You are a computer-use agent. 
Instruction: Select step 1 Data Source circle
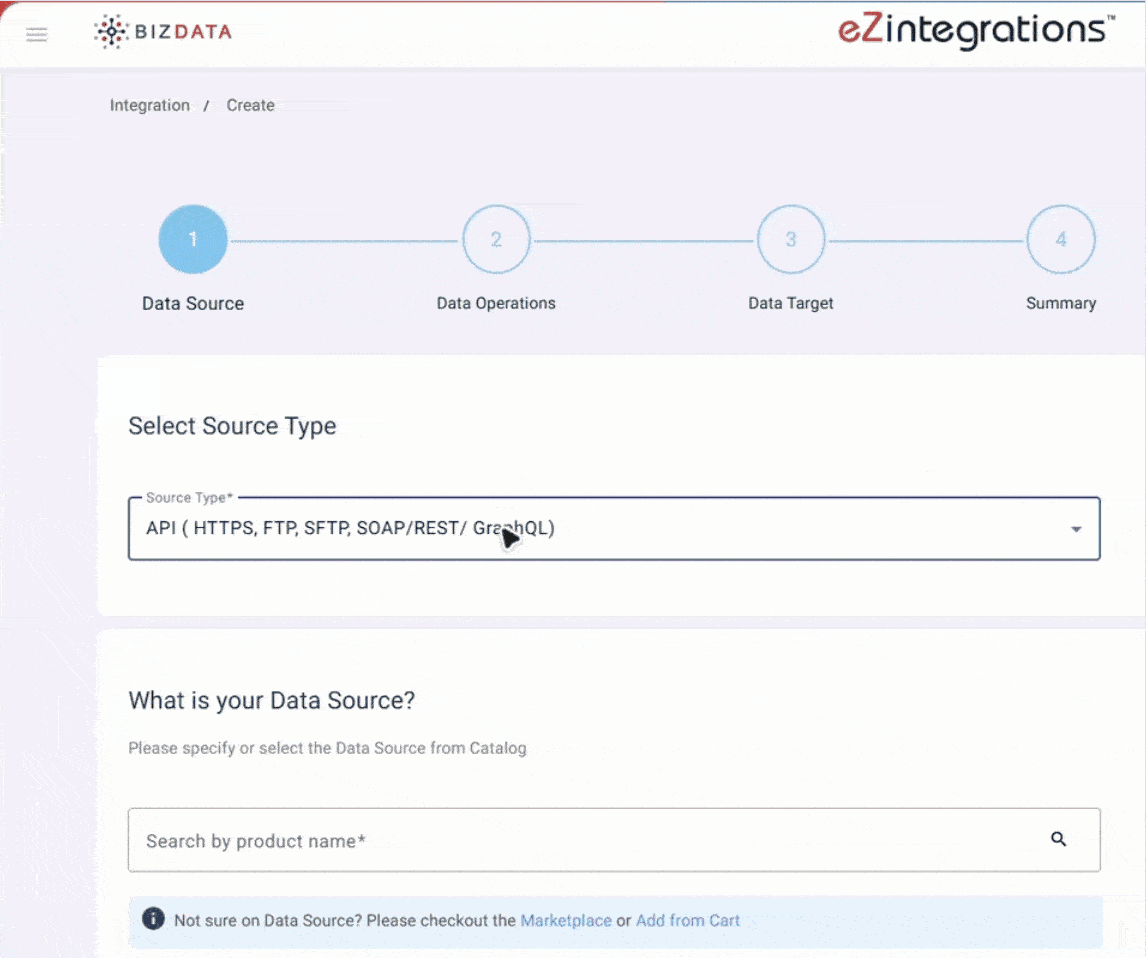point(193,239)
